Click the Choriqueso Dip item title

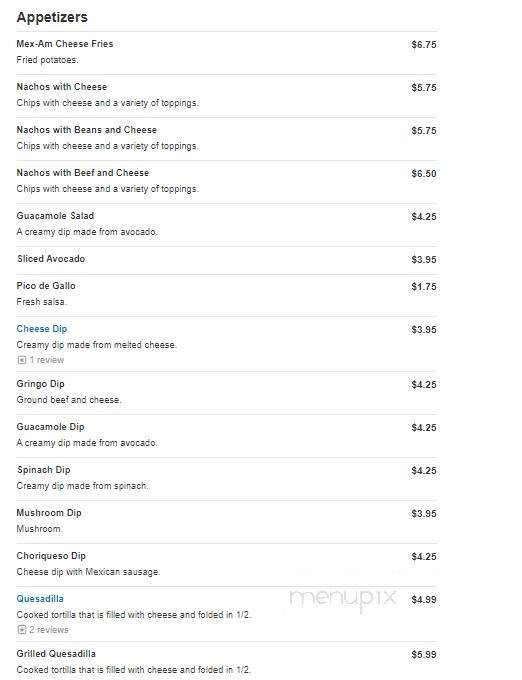point(51,556)
